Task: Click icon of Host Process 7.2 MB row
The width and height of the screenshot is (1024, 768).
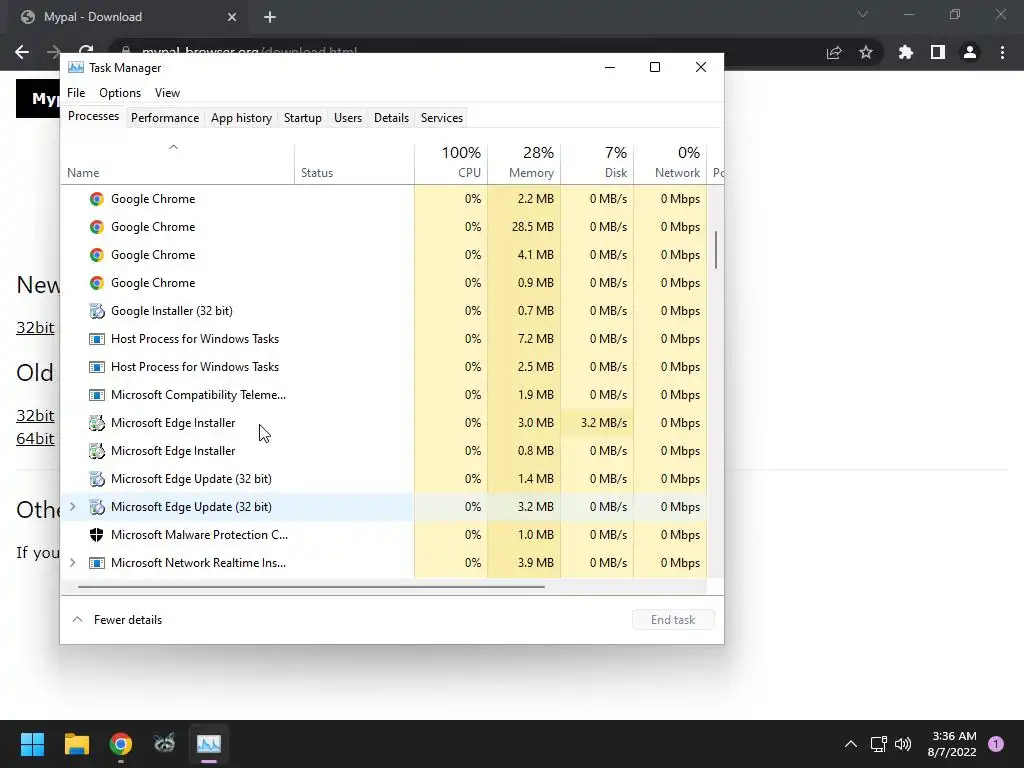Action: pos(97,339)
